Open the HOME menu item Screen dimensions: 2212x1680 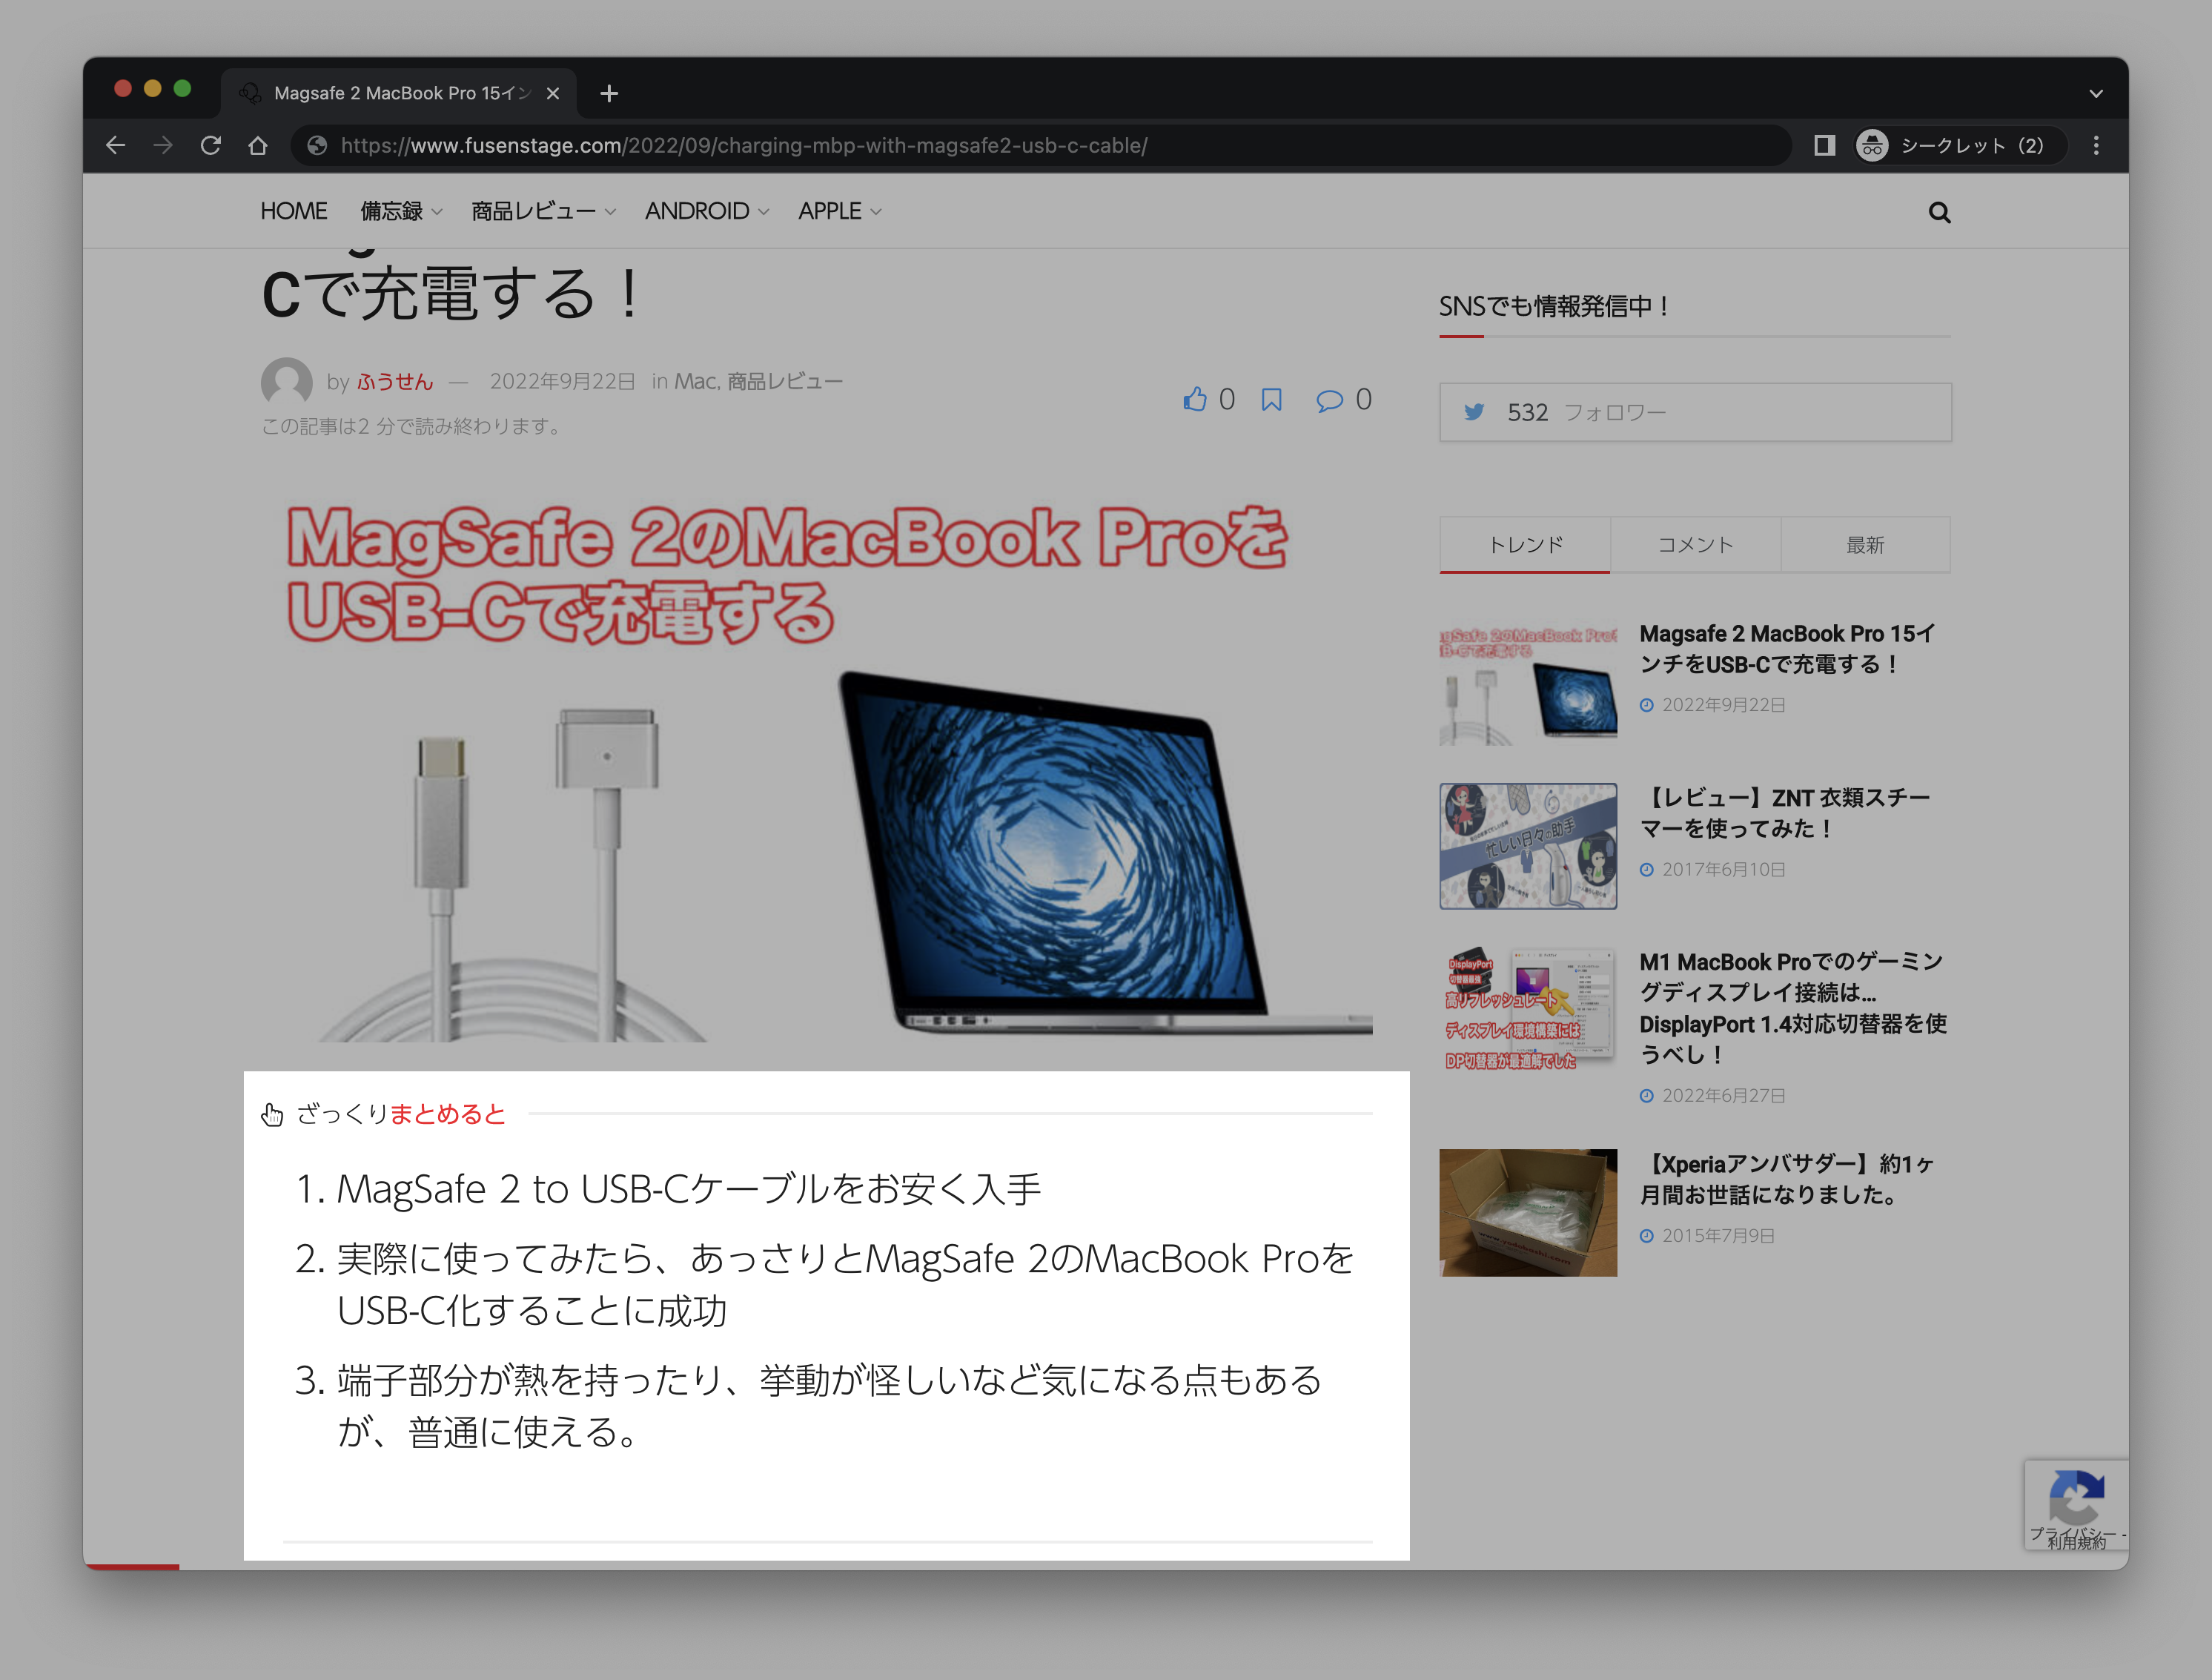click(293, 211)
